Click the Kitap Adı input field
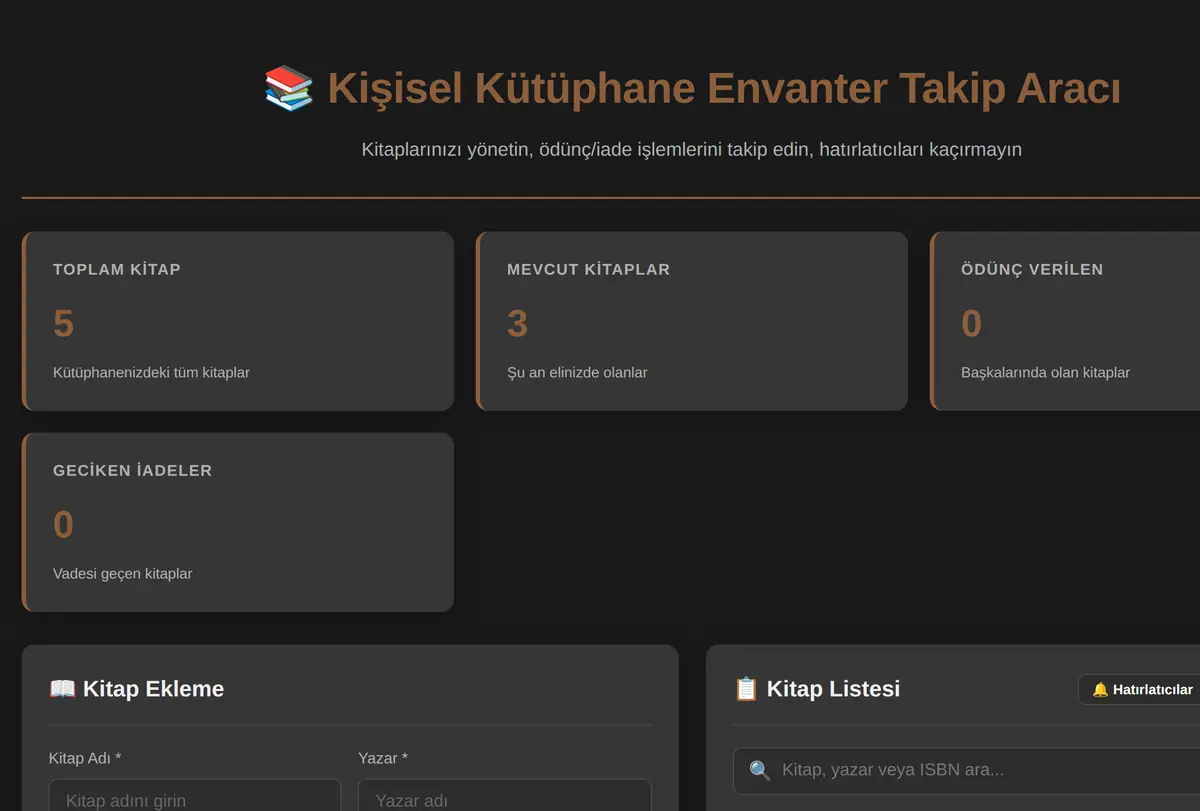 pyautogui.click(x=193, y=796)
